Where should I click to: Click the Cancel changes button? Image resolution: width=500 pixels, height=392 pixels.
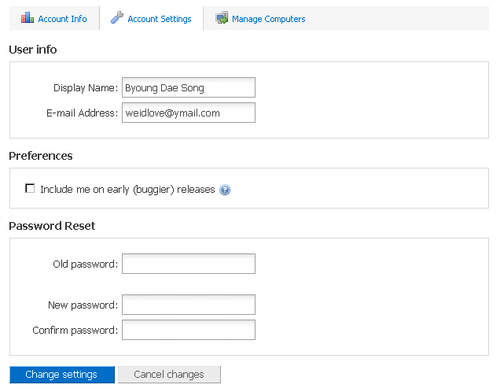[169, 375]
